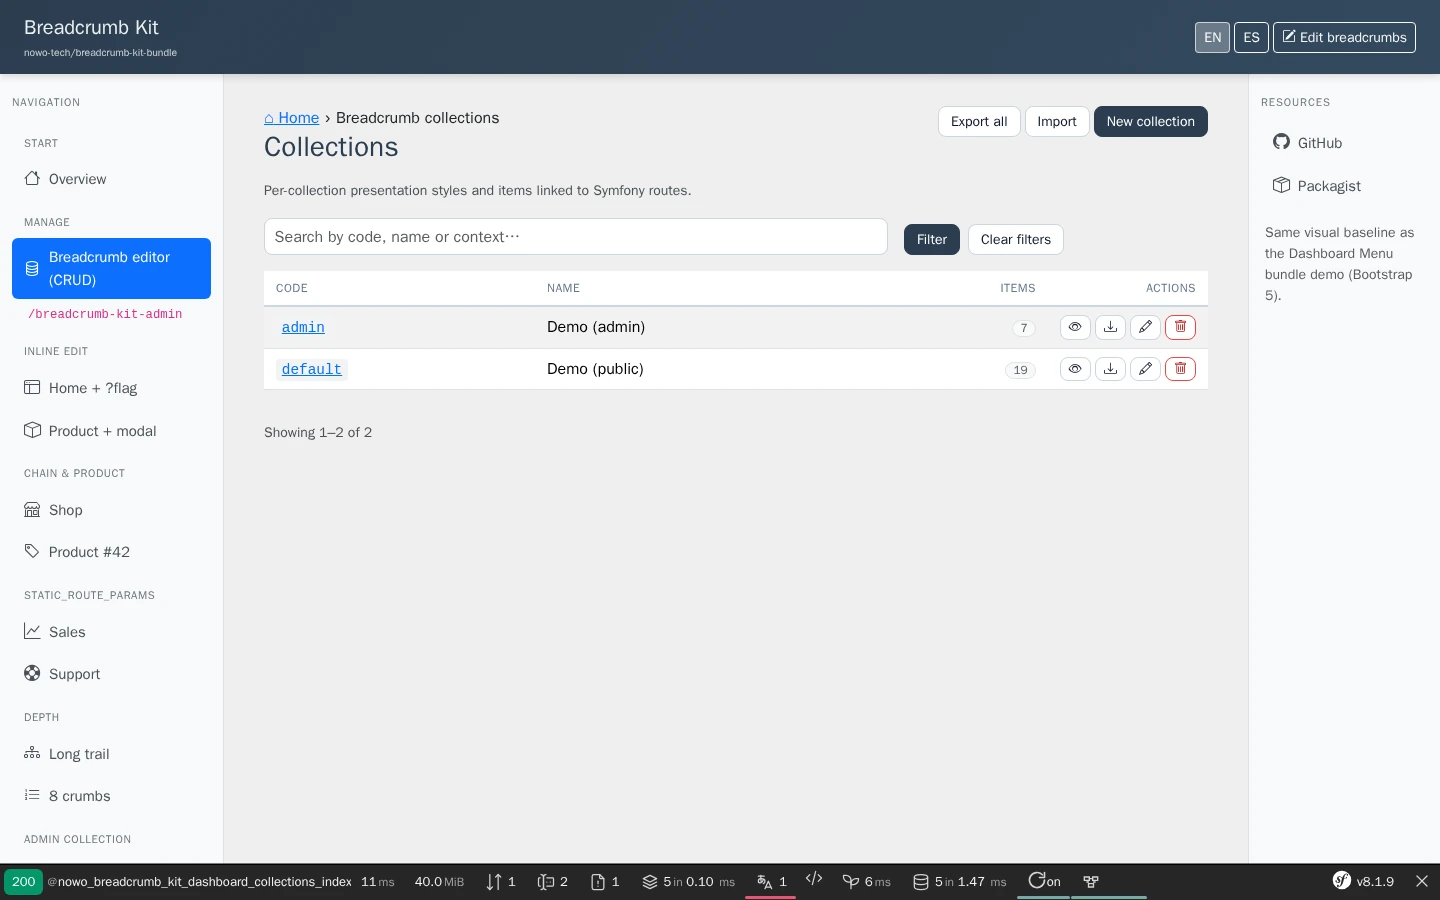The image size is (1440, 900).
Task: Export the default collection download icon
Action: tap(1110, 369)
